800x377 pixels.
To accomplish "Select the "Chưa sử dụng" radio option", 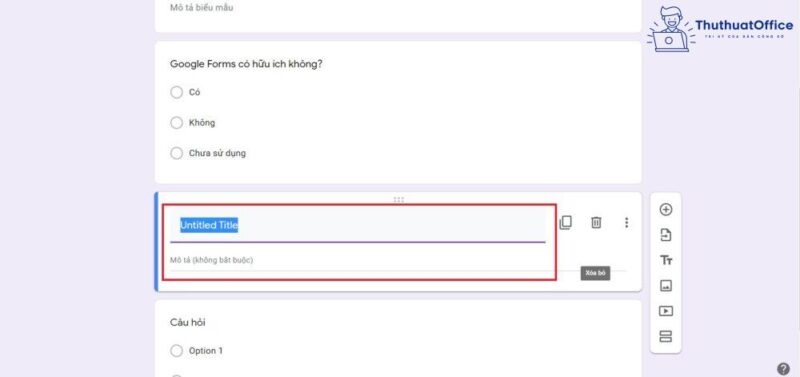I will coord(177,153).
